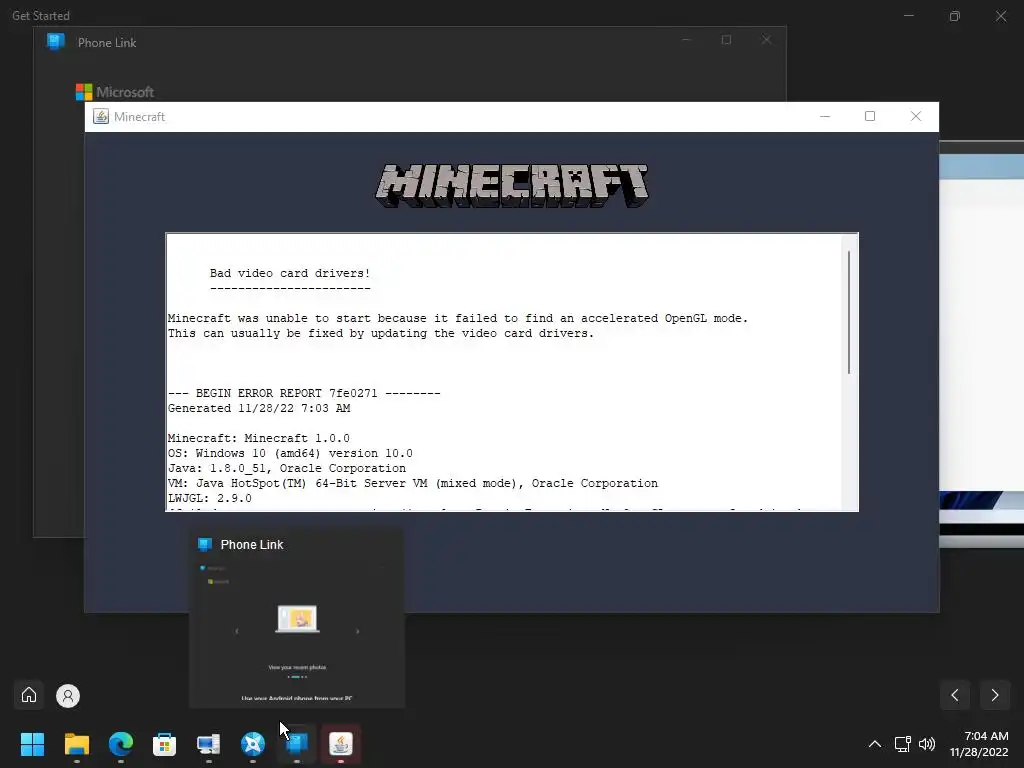The image size is (1024, 768).
Task: Minimize the Minecraft window
Action: [x=825, y=116]
